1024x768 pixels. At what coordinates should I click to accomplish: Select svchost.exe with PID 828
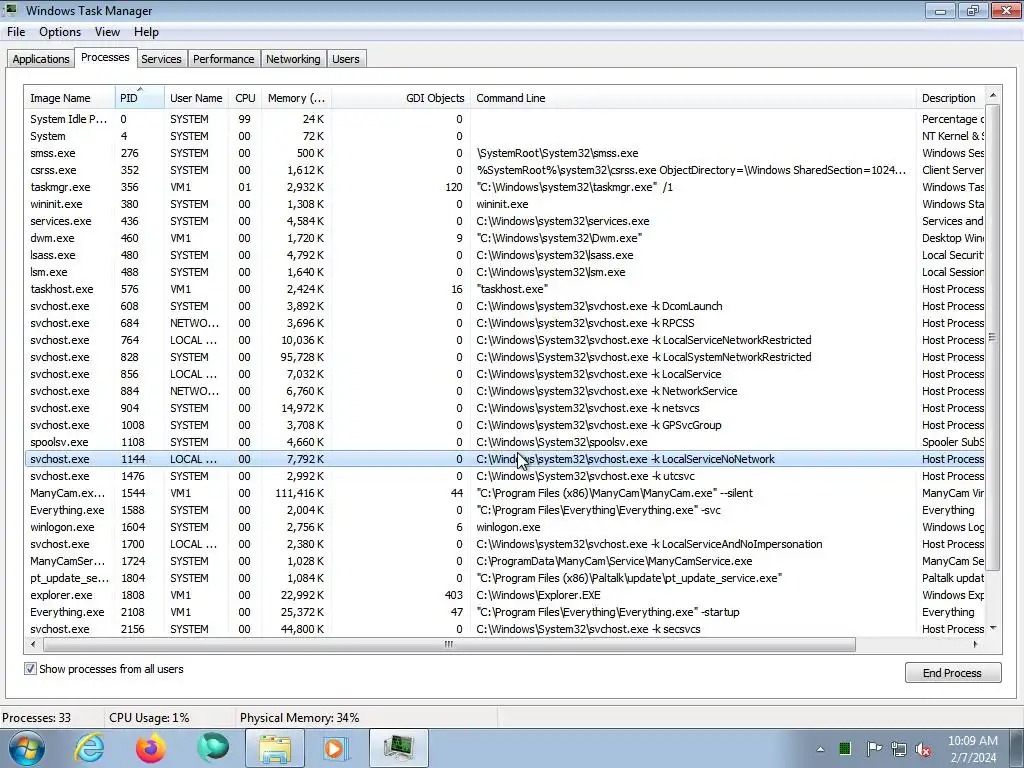(x=505, y=357)
